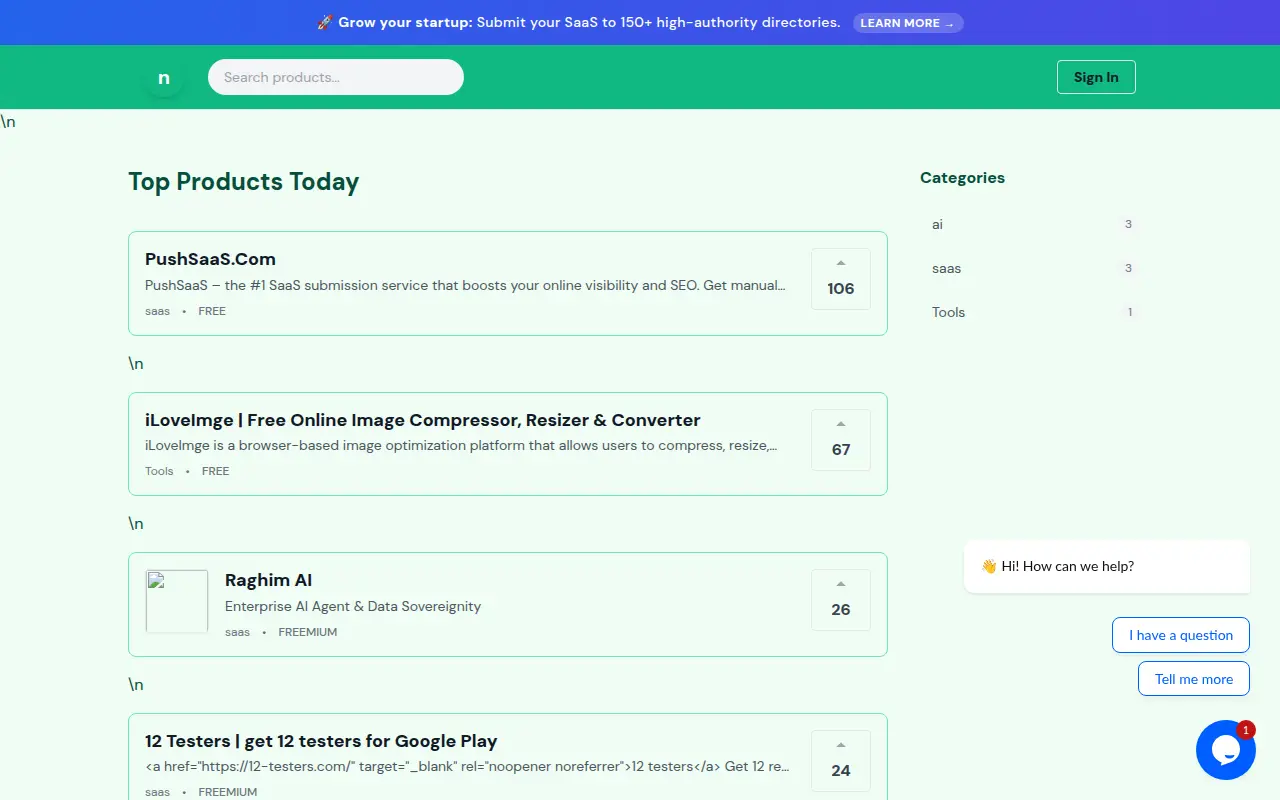The image size is (1280, 800).
Task: Click the Learn More banner button
Action: (x=908, y=23)
